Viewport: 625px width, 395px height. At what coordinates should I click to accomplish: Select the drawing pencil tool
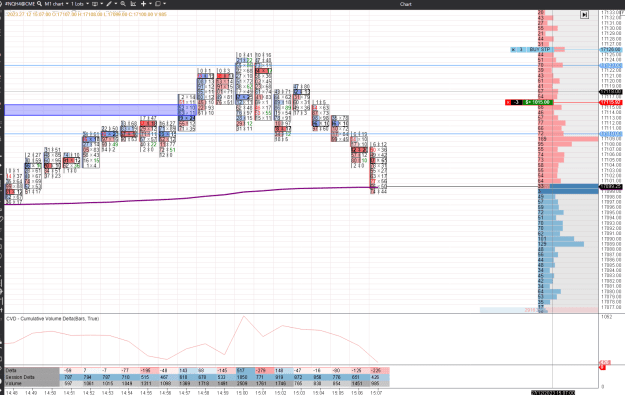pos(109,4)
